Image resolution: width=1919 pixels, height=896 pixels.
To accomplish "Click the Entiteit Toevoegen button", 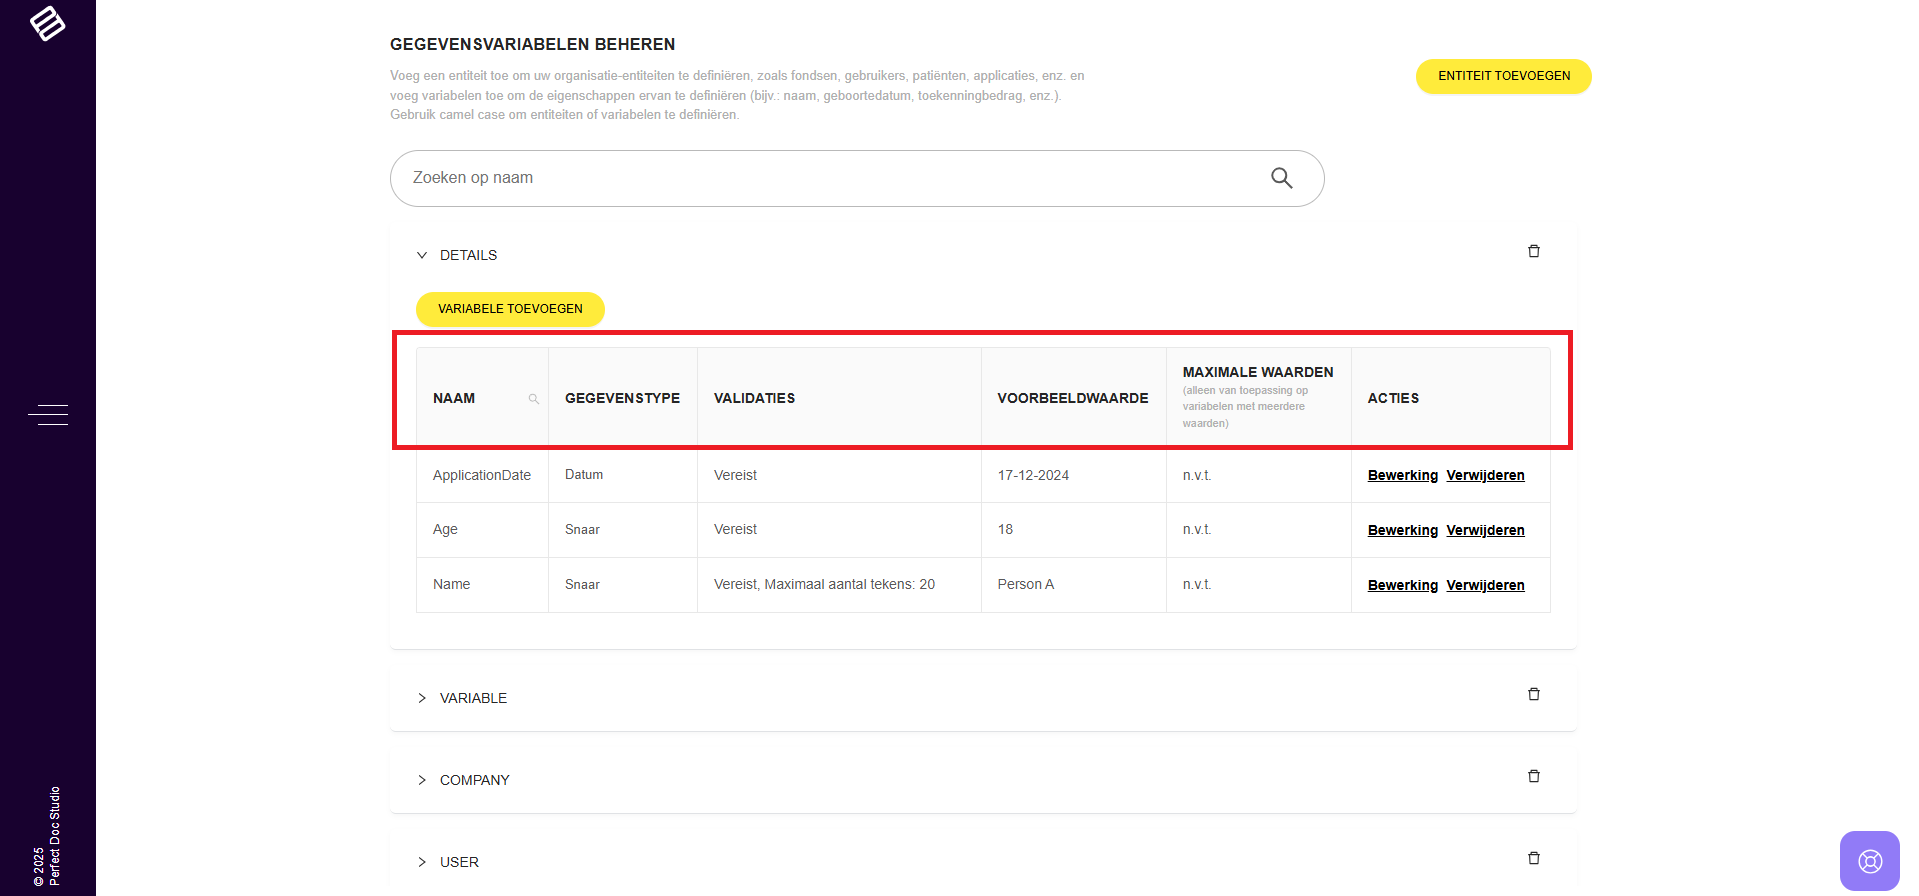I will click(x=1503, y=76).
